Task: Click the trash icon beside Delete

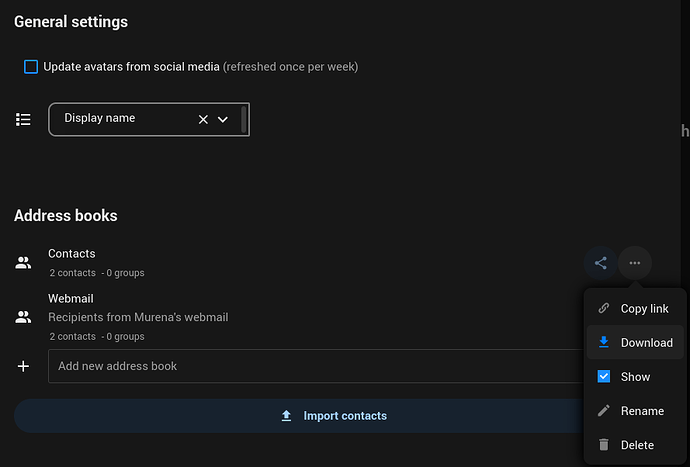Action: (604, 445)
